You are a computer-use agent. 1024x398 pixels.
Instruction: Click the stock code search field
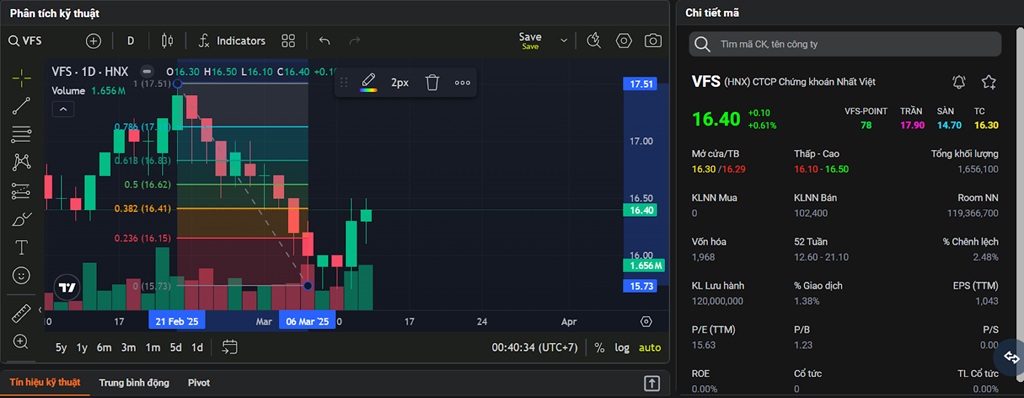click(x=845, y=44)
